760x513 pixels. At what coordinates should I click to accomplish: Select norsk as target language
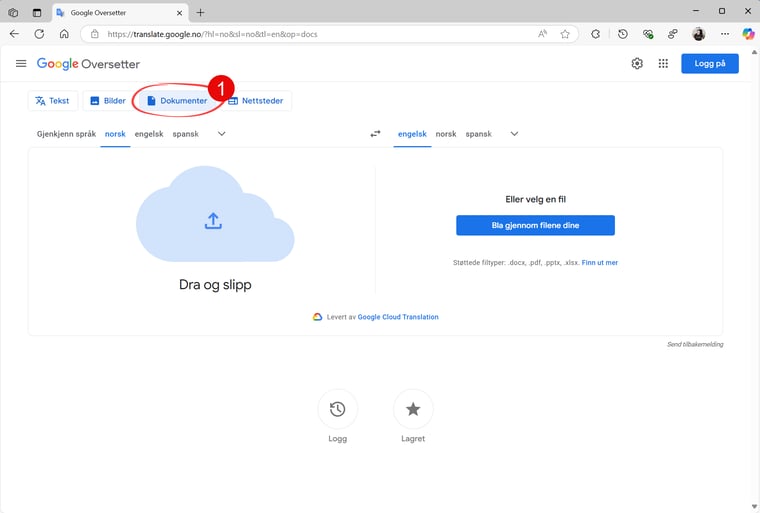coord(446,134)
